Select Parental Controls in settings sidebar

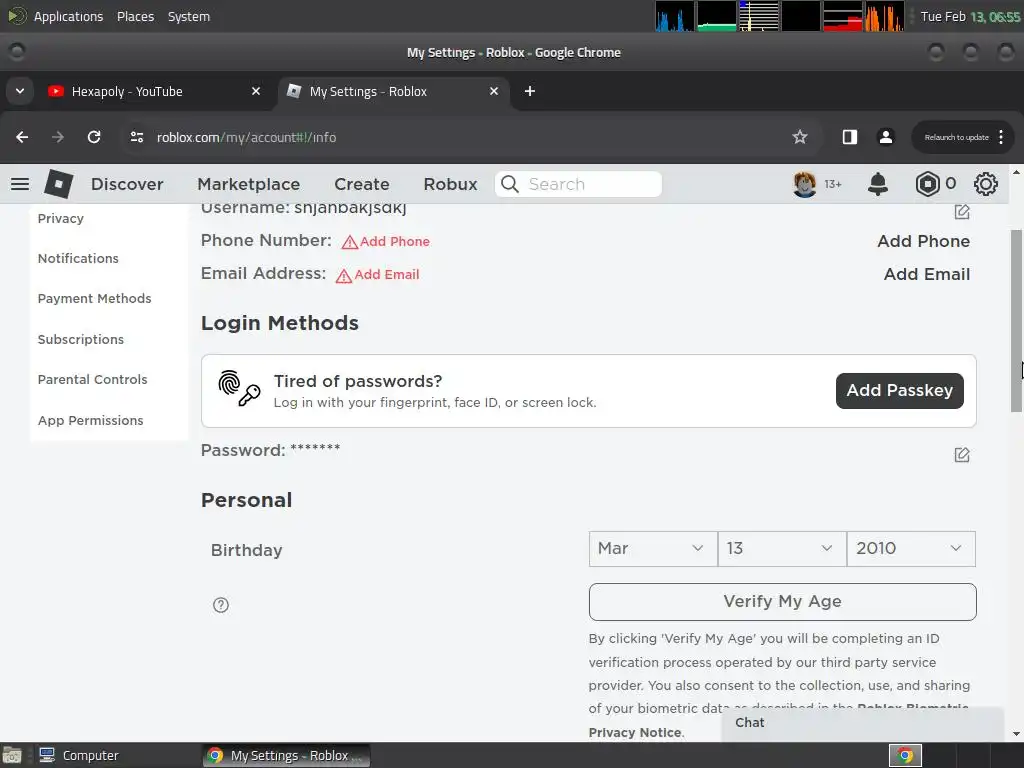(x=93, y=379)
